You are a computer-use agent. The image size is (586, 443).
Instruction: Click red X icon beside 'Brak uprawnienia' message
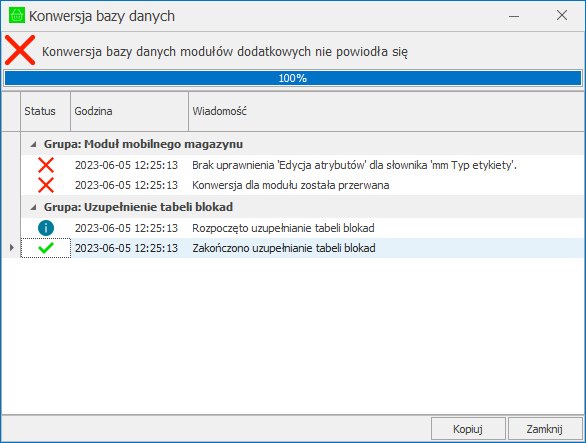click(46, 165)
